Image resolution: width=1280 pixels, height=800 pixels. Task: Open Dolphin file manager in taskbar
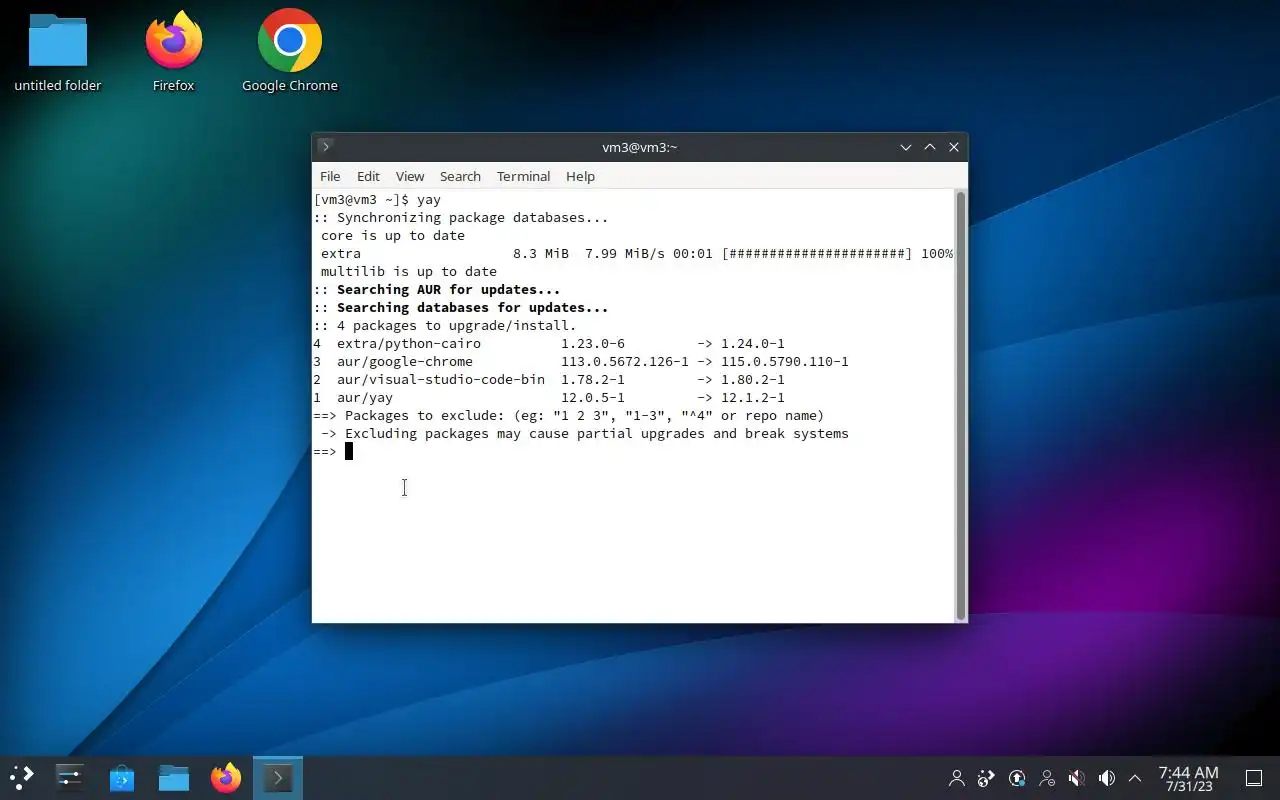coord(174,777)
